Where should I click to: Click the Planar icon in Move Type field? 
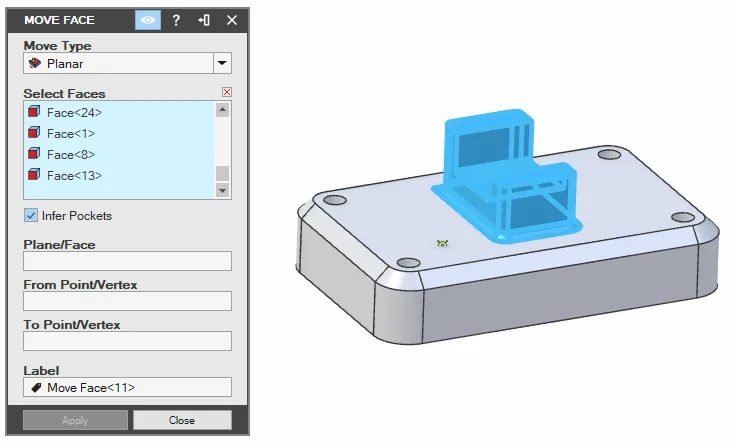click(x=34, y=63)
